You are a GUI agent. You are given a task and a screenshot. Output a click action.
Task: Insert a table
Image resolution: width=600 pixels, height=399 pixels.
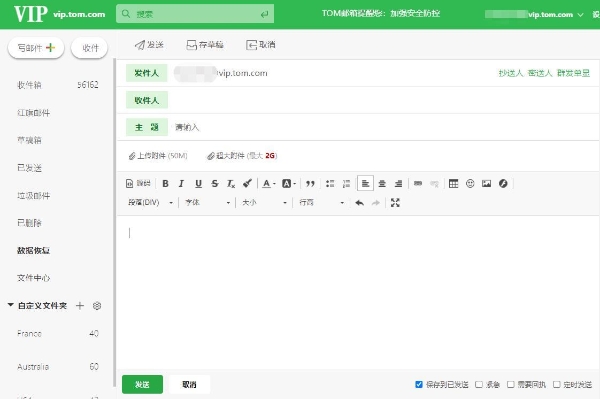click(453, 184)
